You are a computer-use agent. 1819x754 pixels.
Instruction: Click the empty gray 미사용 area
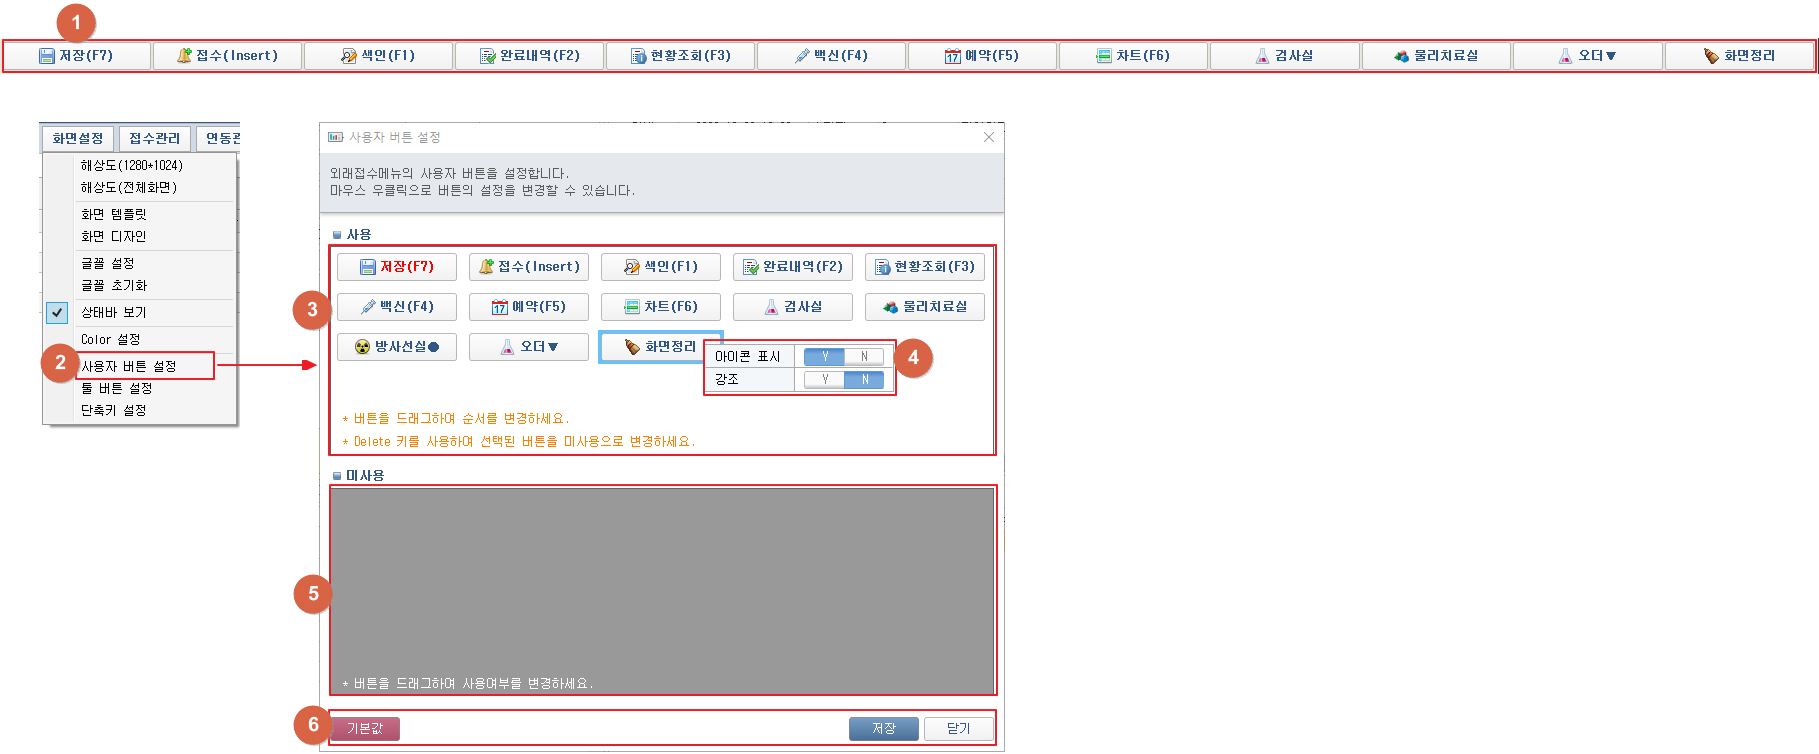click(x=662, y=580)
